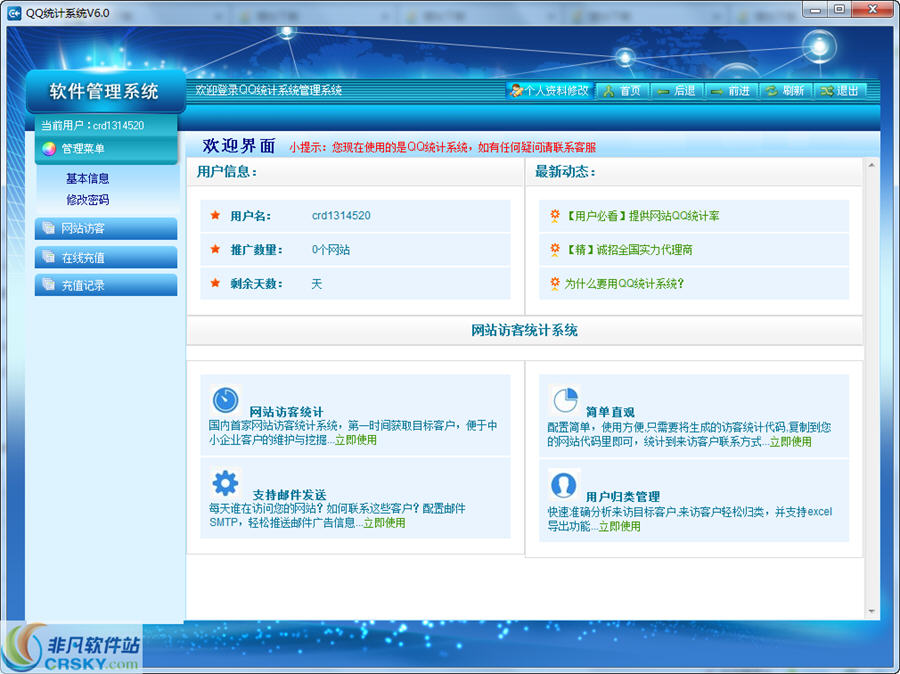Click the 在线充值 stacked pages icon
Image resolution: width=900 pixels, height=674 pixels.
(x=49, y=257)
